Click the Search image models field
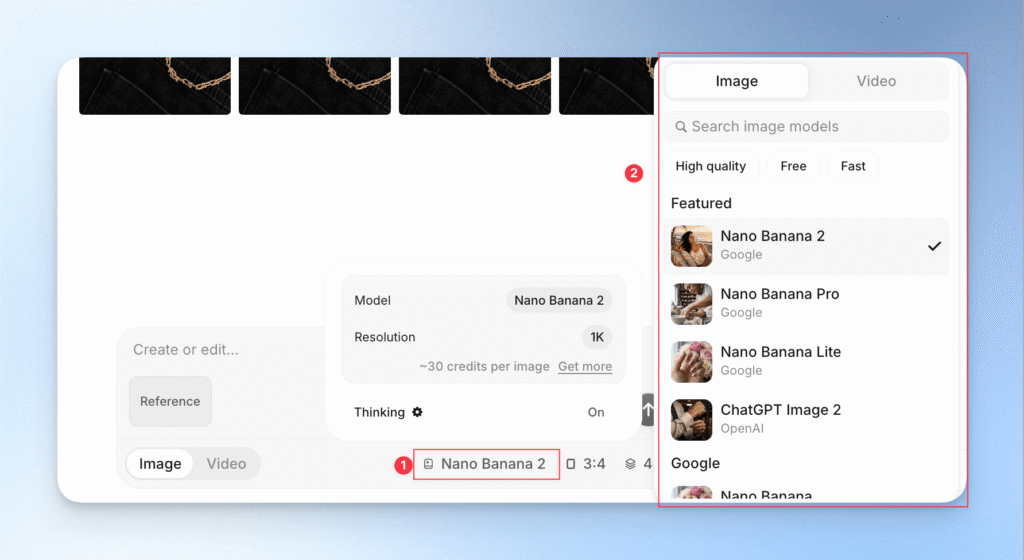The width and height of the screenshot is (1024, 560). 806,127
